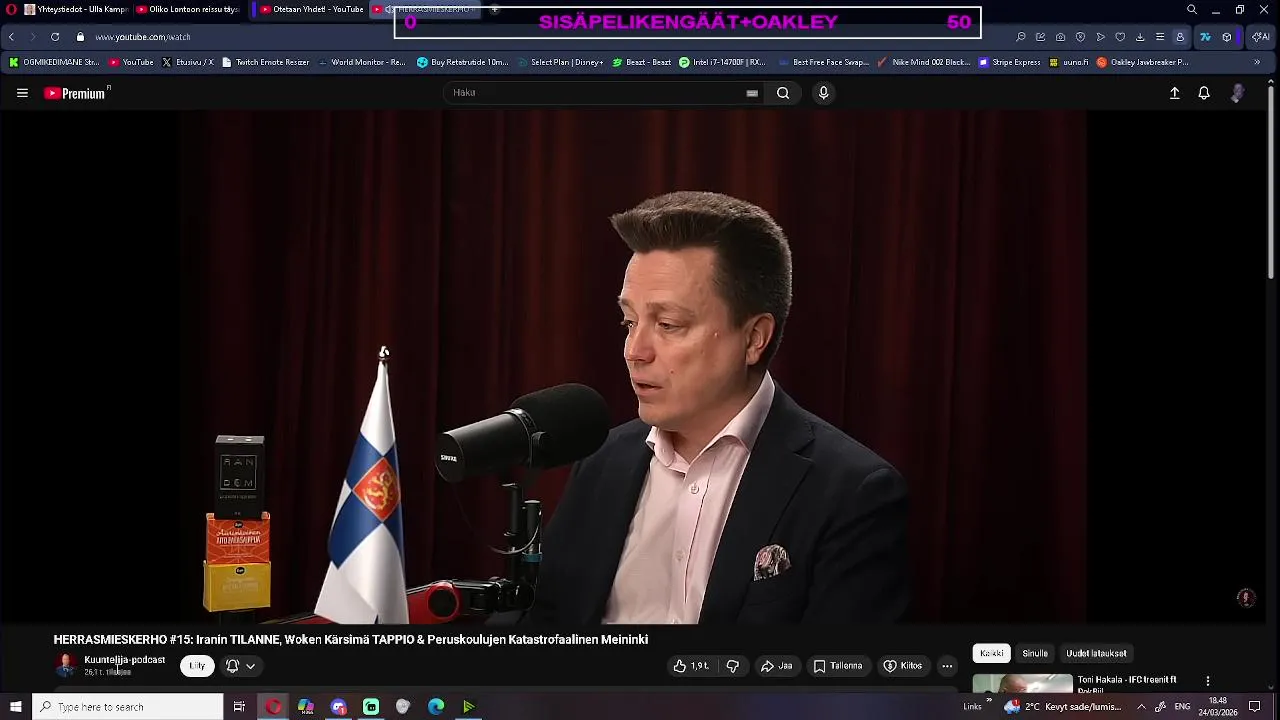Viewport: 1280px width, 720px height.
Task: Click the Type here to search box
Action: click(128, 707)
